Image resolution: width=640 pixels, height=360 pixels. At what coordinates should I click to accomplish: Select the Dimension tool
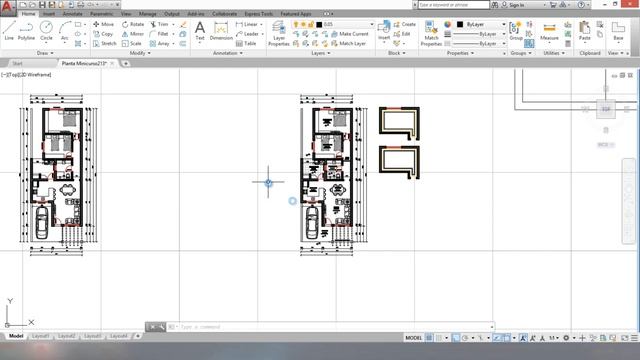click(x=221, y=31)
